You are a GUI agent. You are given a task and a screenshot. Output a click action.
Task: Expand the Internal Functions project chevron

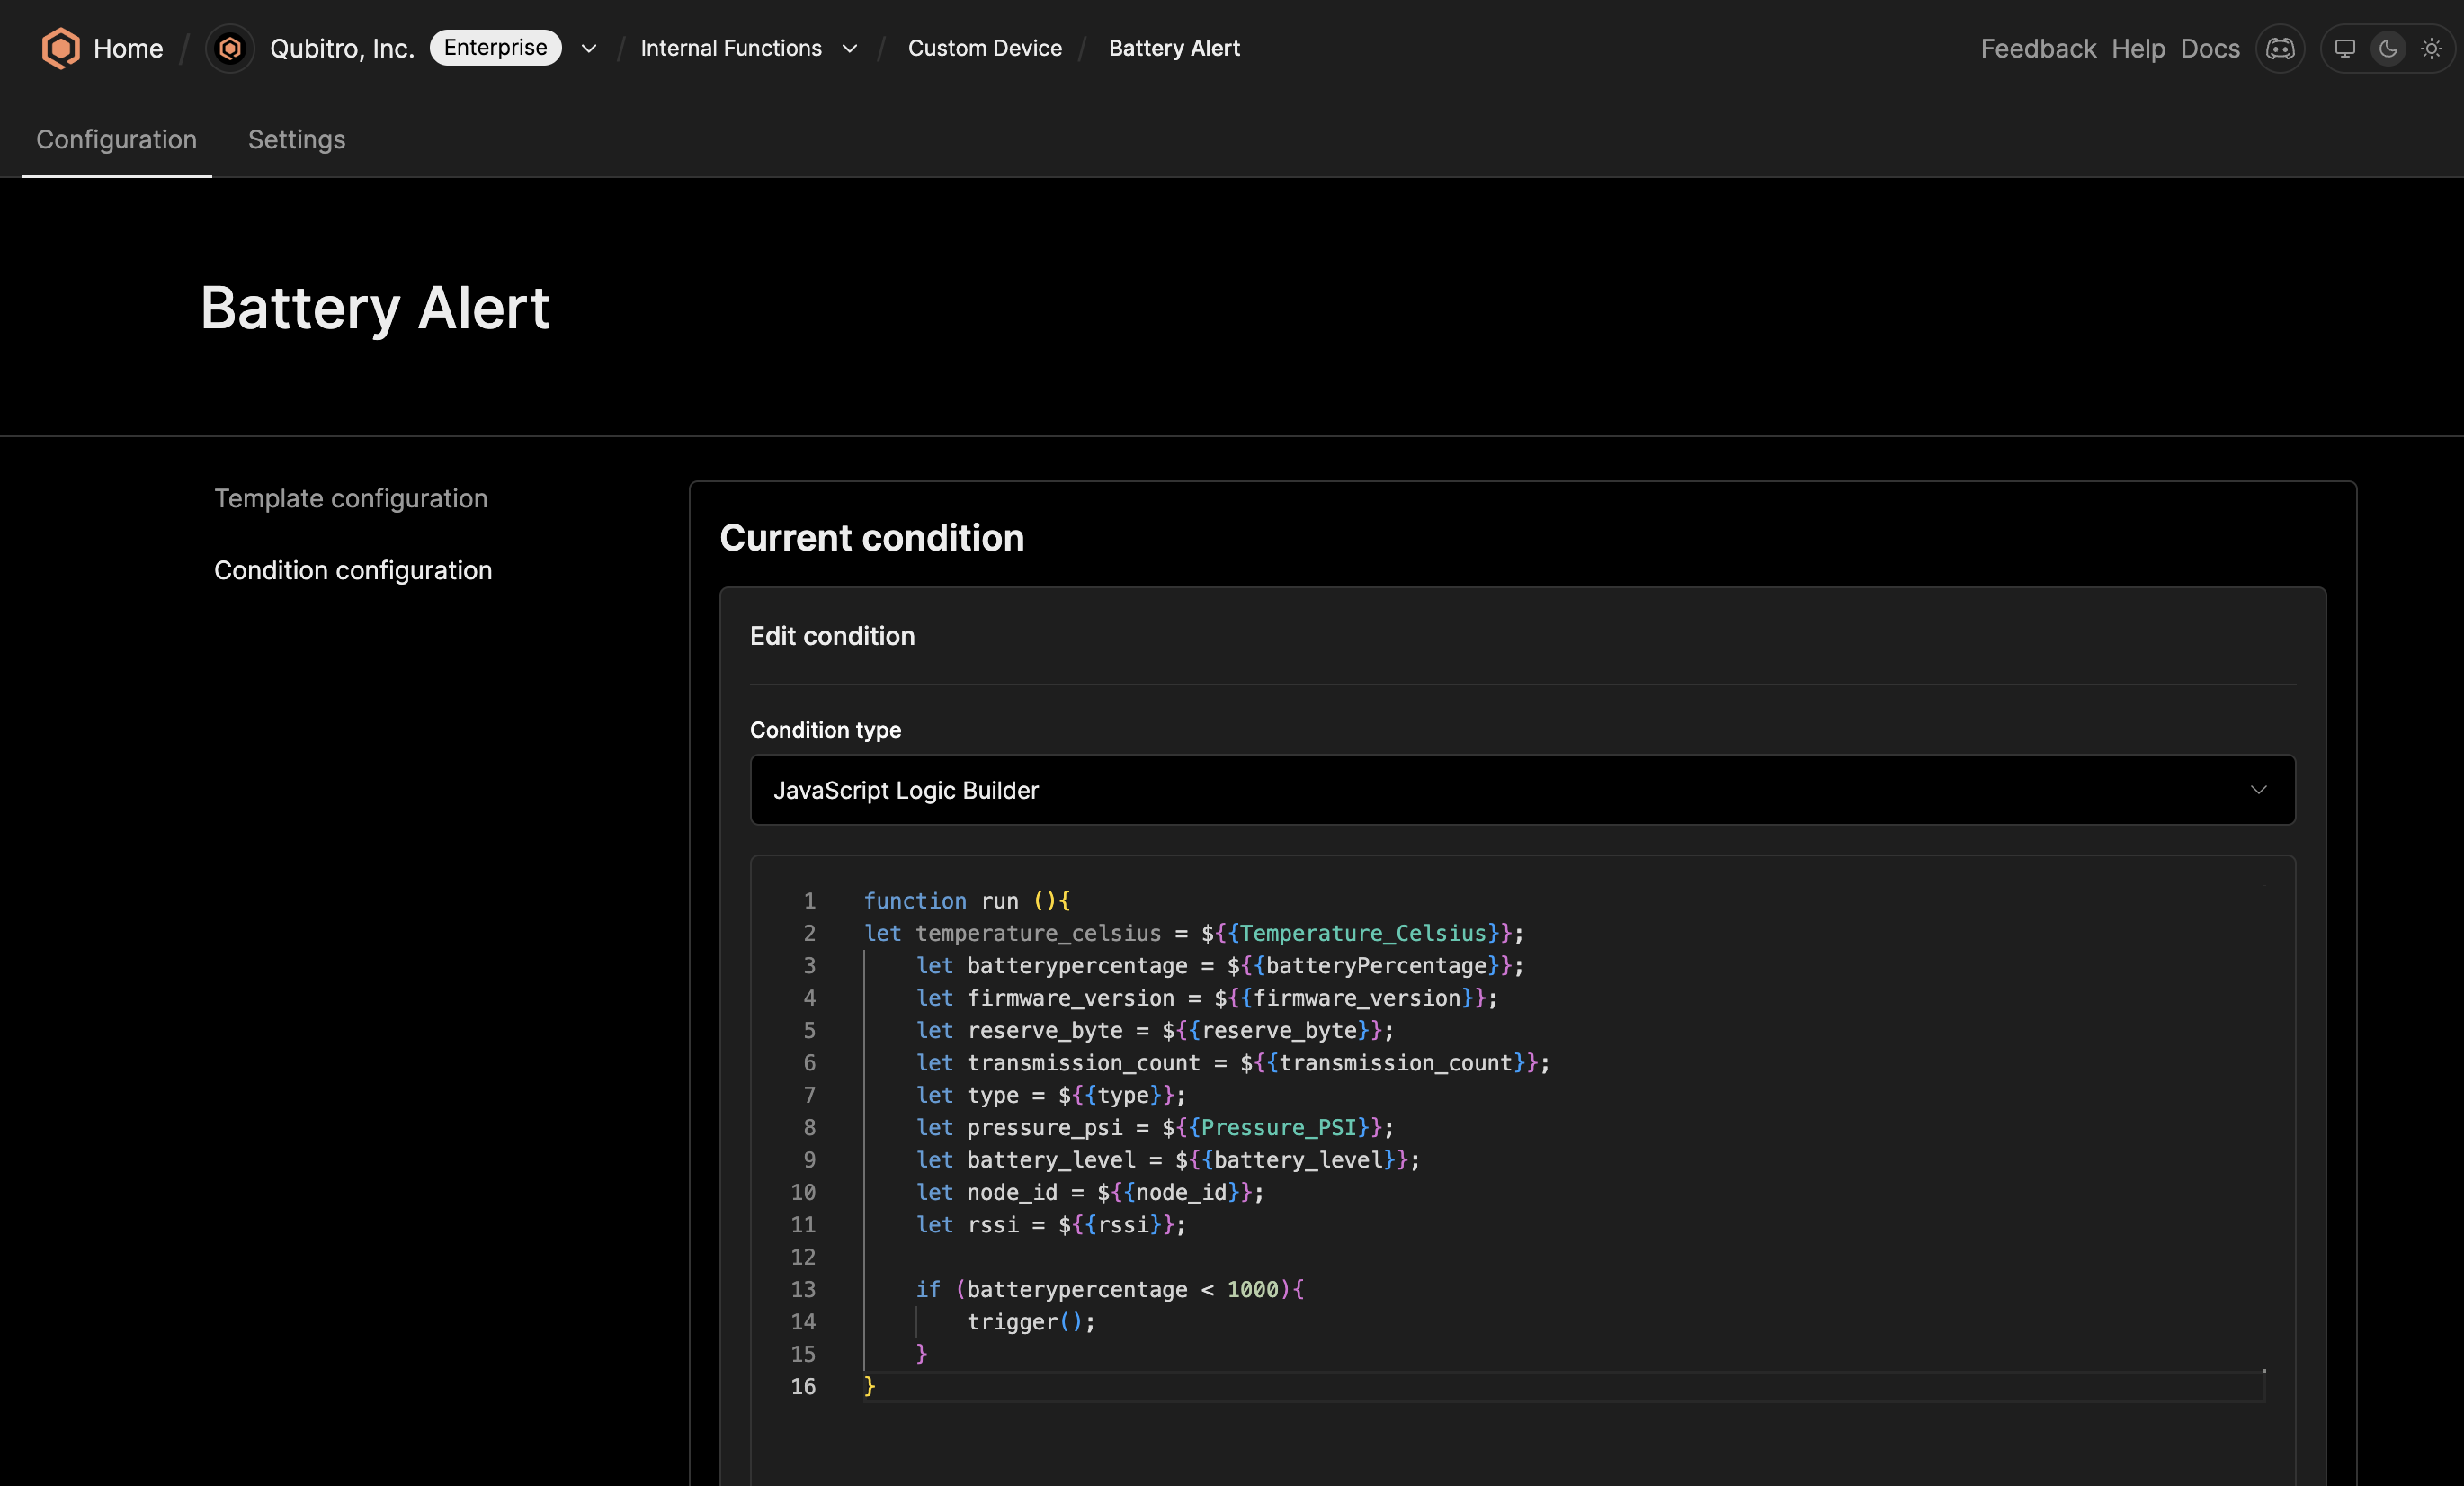(850, 48)
